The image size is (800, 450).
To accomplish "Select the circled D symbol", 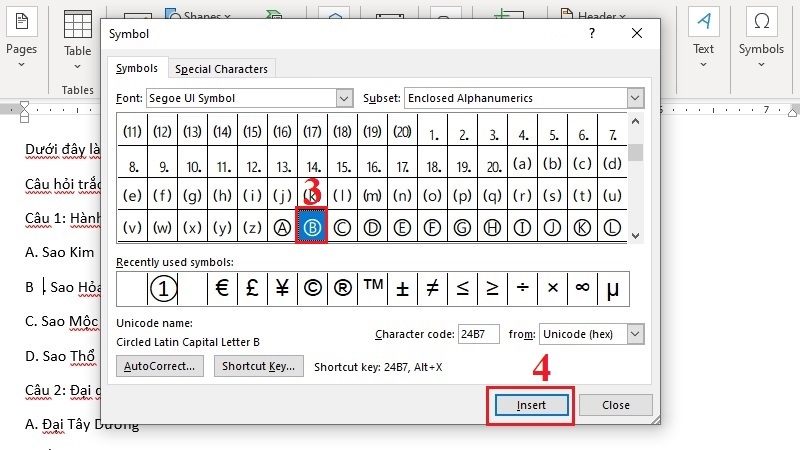I will pyautogui.click(x=372, y=227).
